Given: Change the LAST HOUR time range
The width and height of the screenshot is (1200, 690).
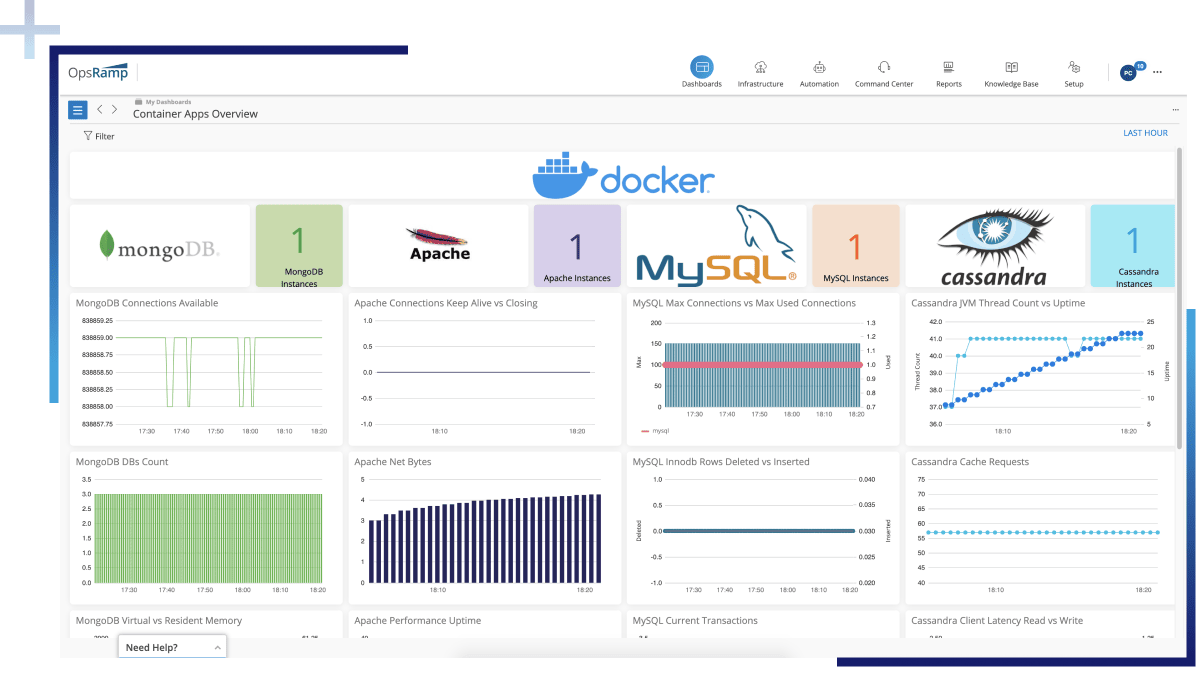Looking at the screenshot, I should (x=1145, y=133).
